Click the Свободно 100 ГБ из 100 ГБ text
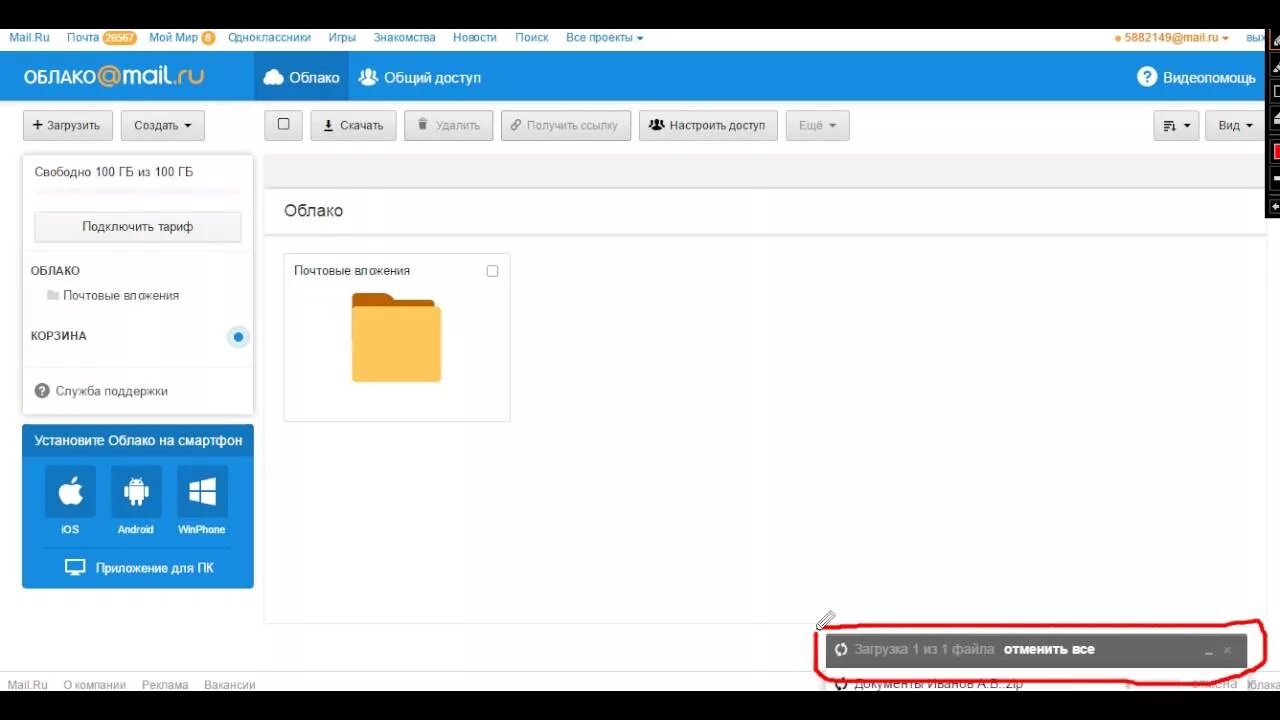 (x=114, y=172)
